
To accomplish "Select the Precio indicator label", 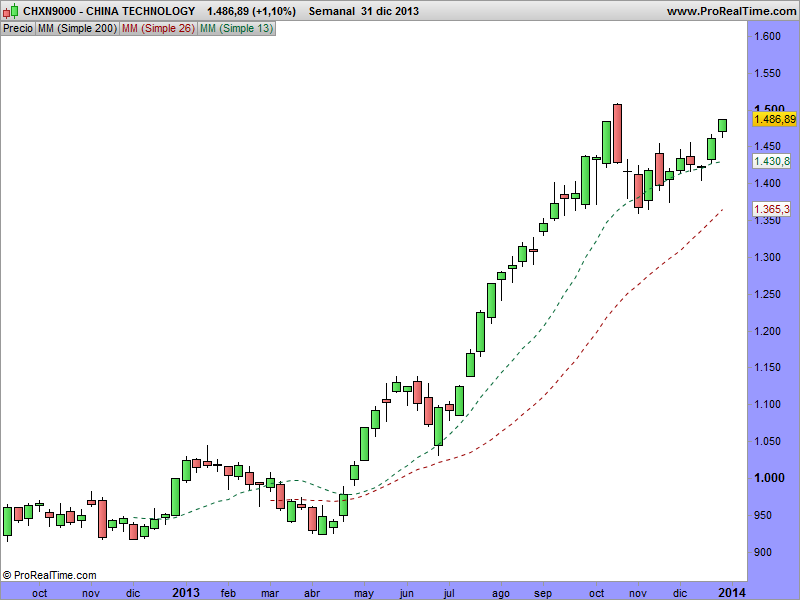I will click(17, 29).
